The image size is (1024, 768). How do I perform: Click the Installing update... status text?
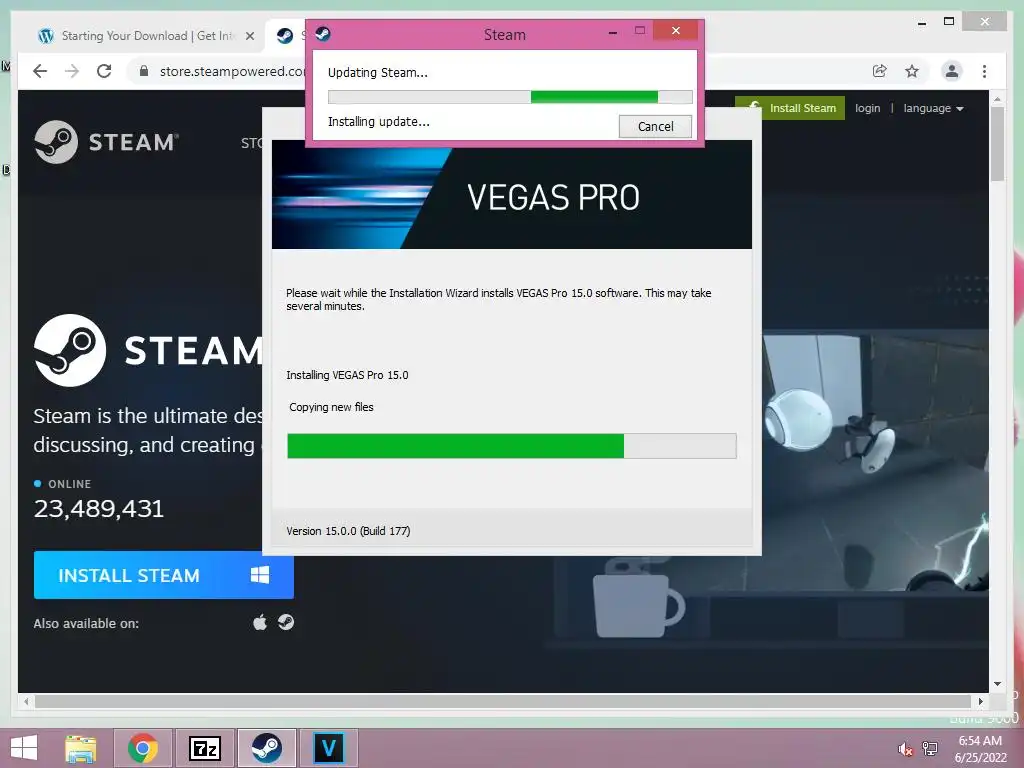tap(379, 121)
